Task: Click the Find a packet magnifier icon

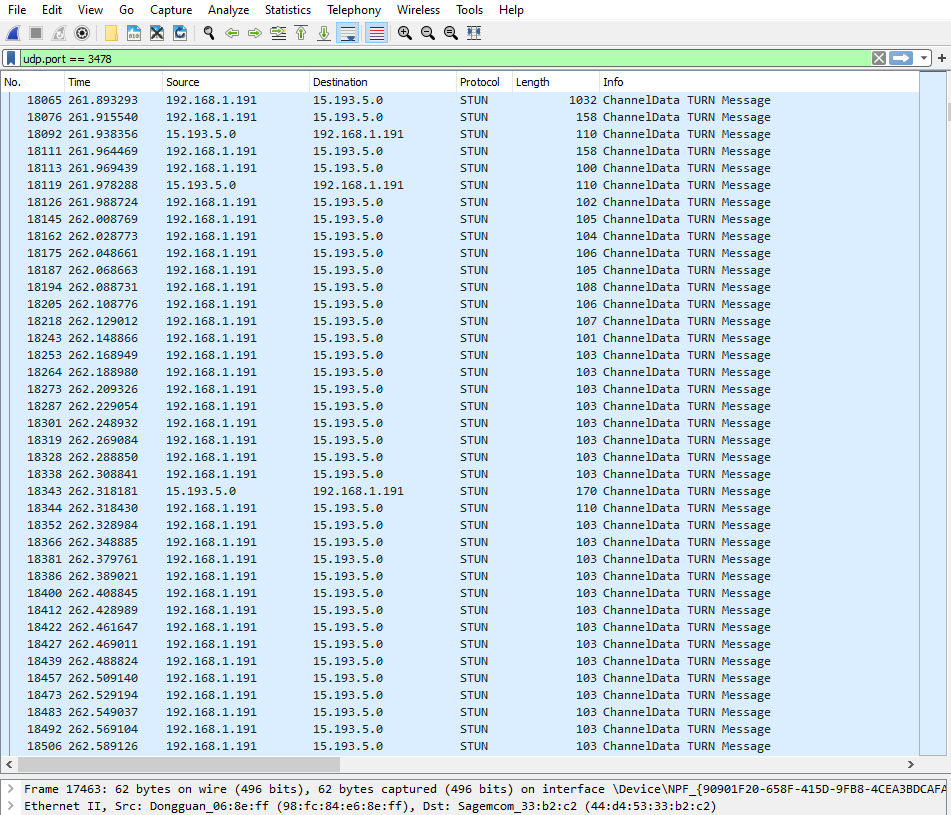Action: click(208, 32)
